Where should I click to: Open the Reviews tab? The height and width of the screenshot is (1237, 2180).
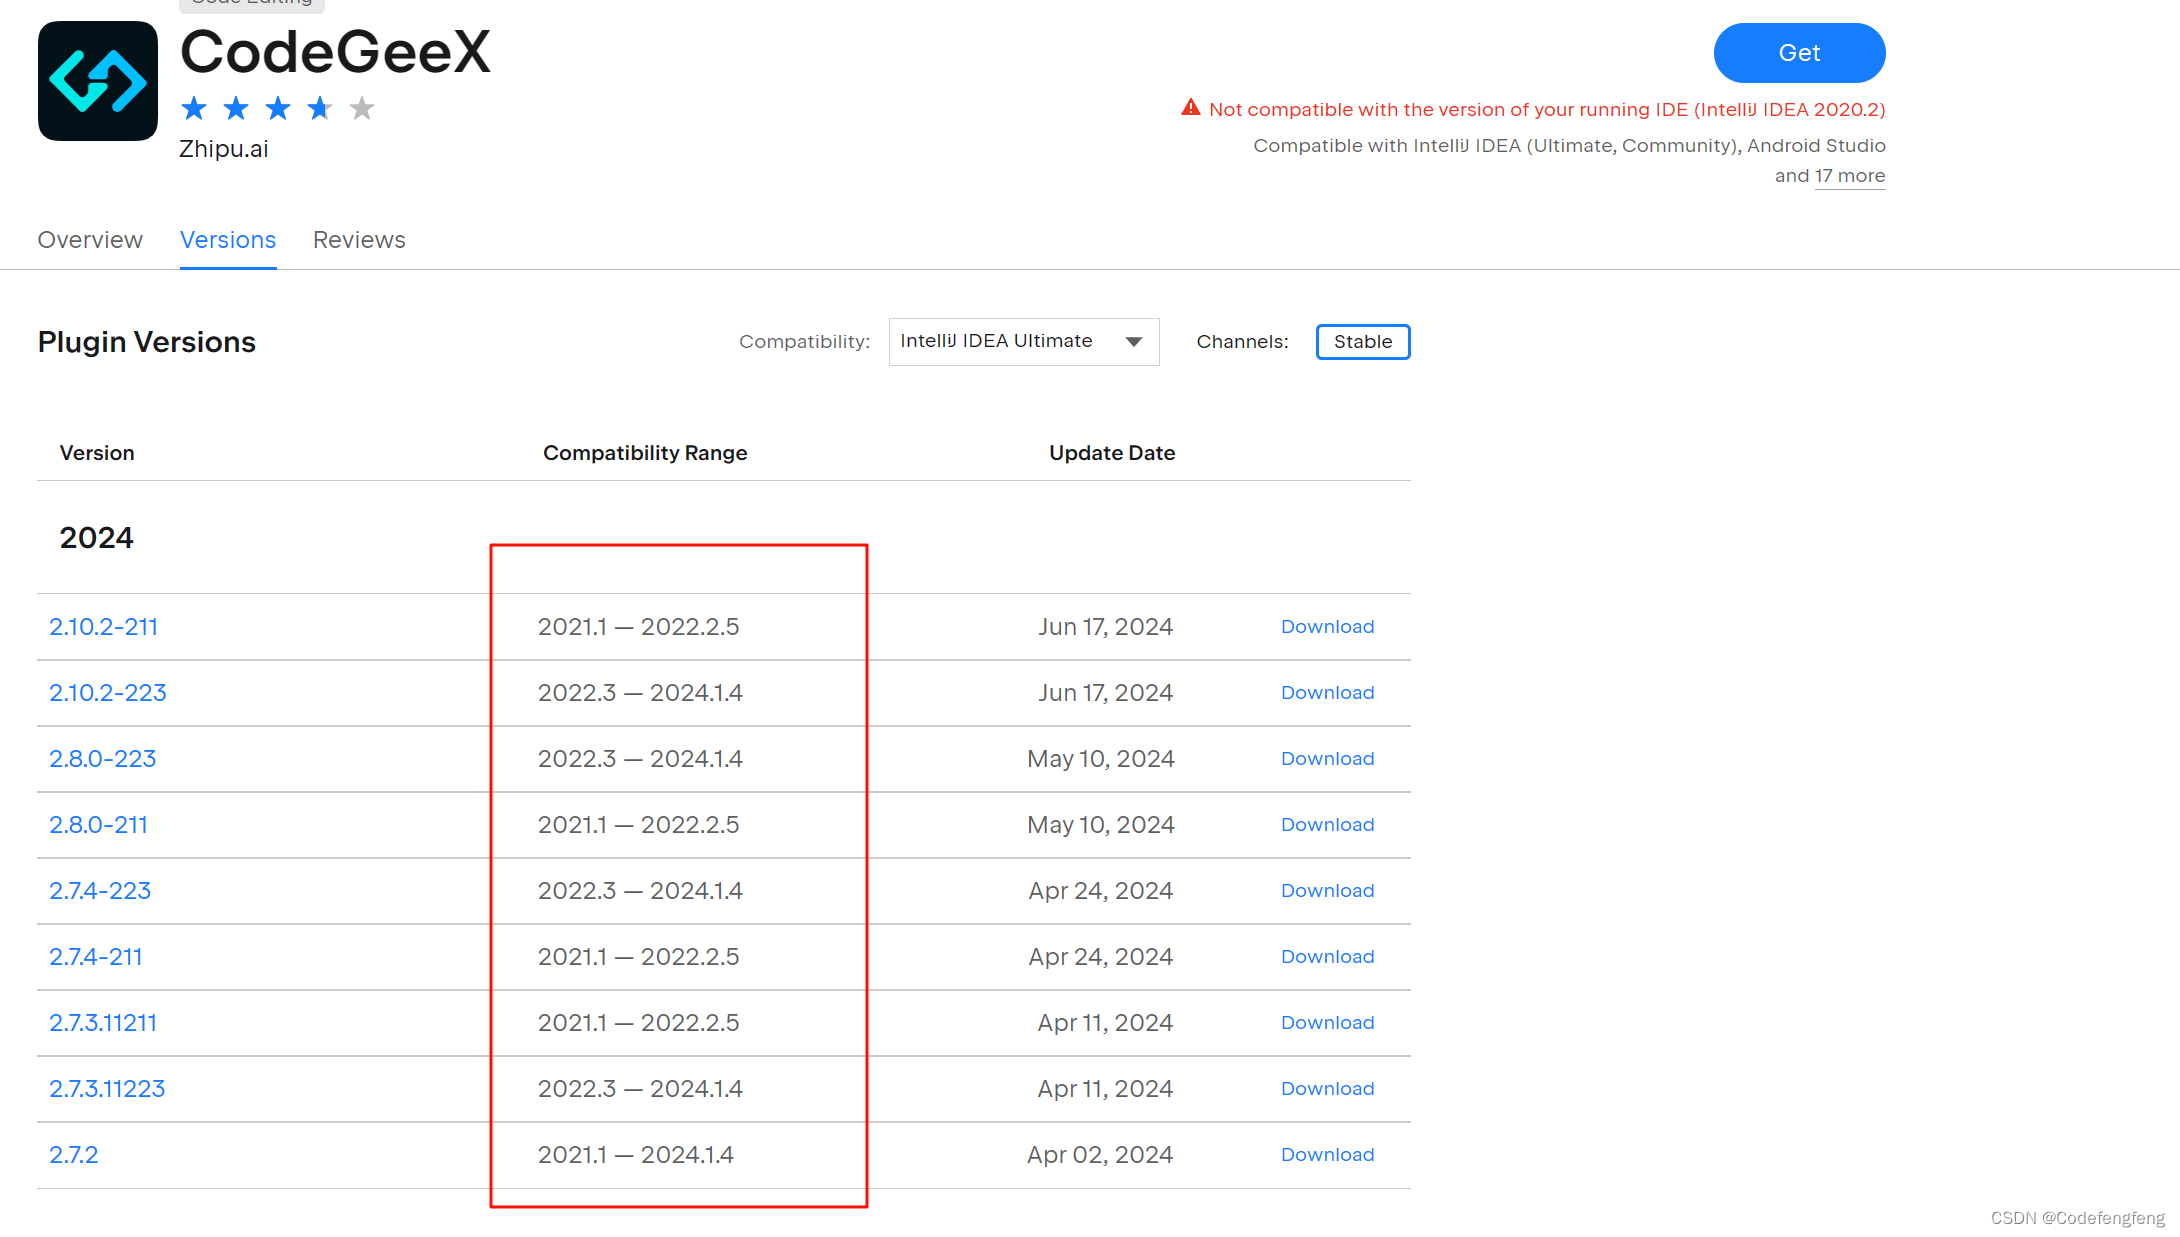pyautogui.click(x=359, y=240)
